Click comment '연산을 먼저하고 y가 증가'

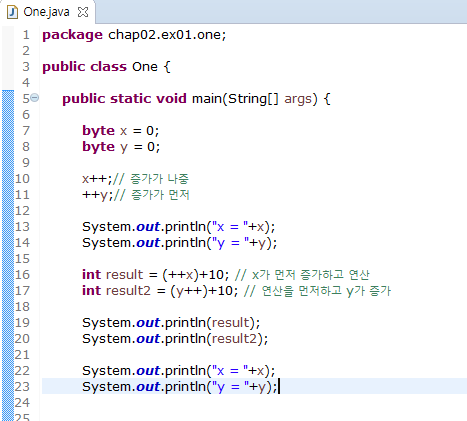pyautogui.click(x=326, y=291)
